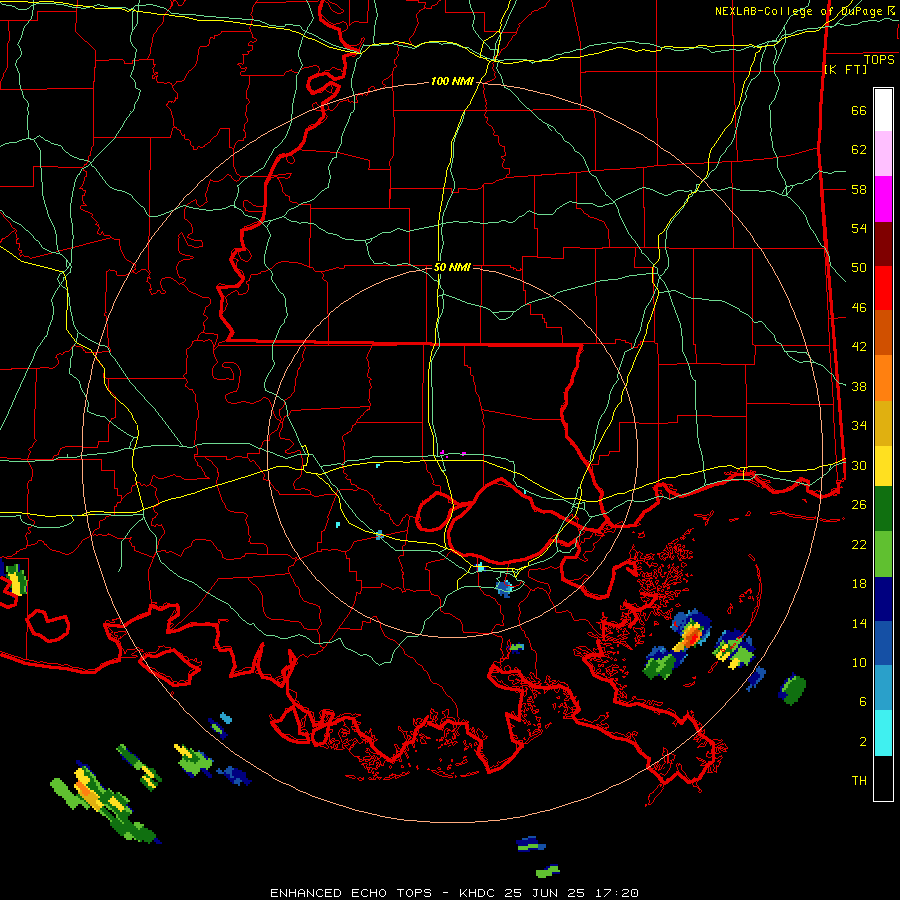Click the dark maroon legend swatch
This screenshot has height=900, width=900.
point(883,244)
